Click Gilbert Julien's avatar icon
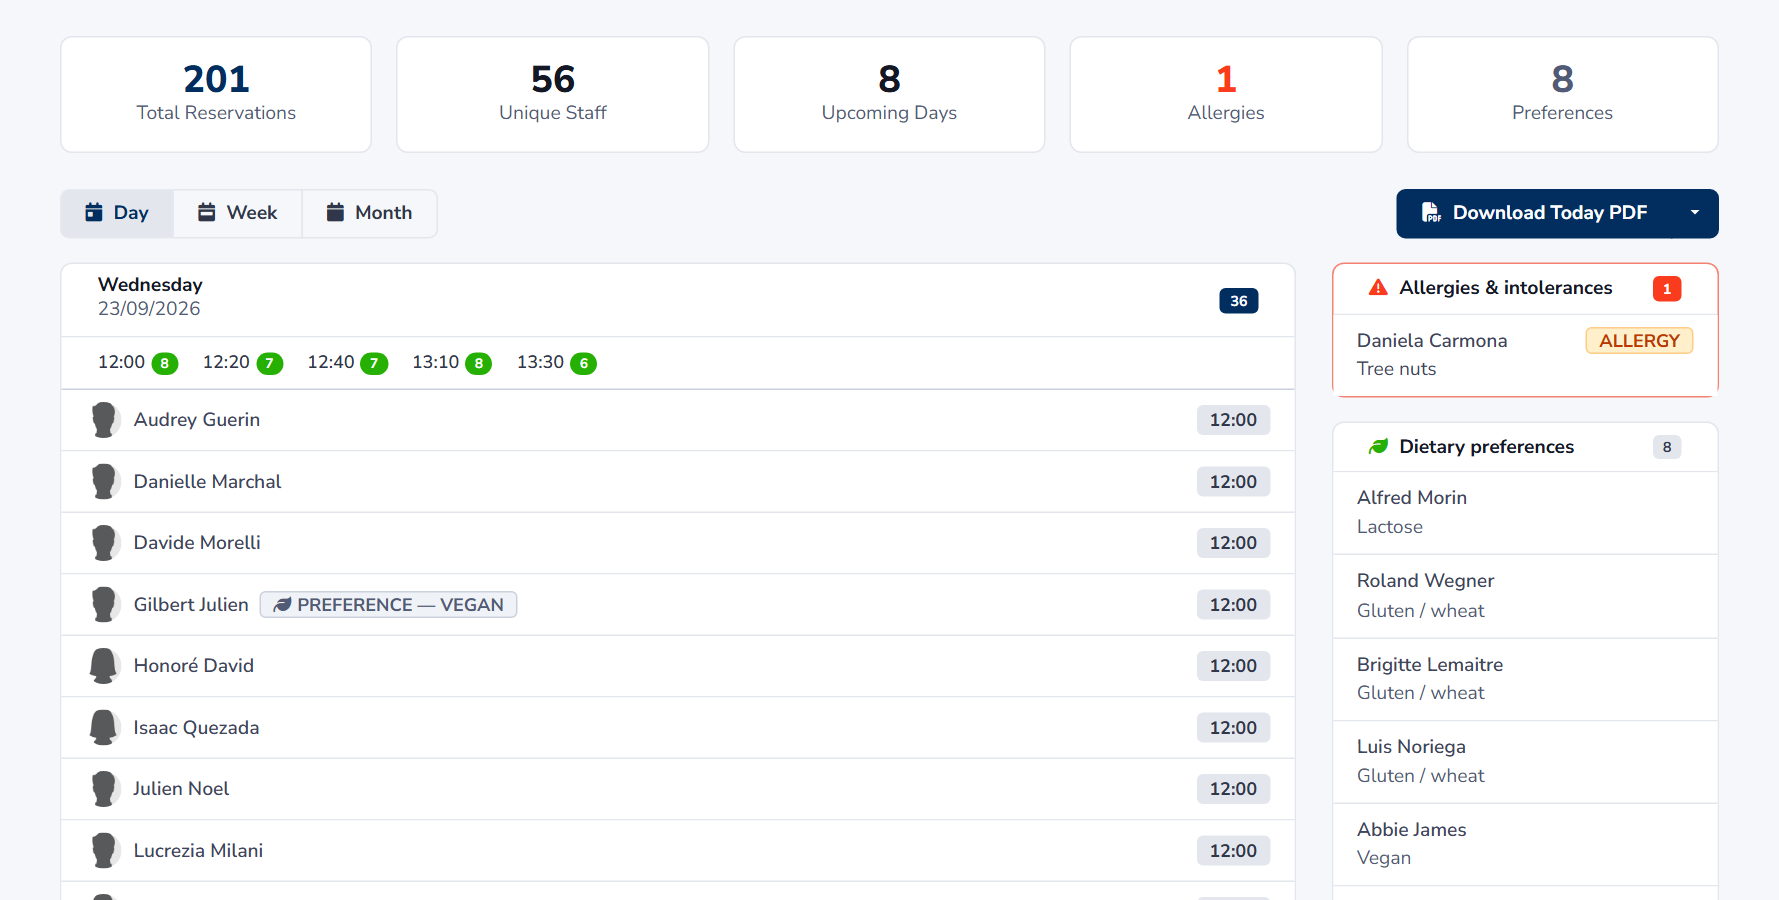Viewport: 1779px width, 900px height. pyautogui.click(x=104, y=605)
